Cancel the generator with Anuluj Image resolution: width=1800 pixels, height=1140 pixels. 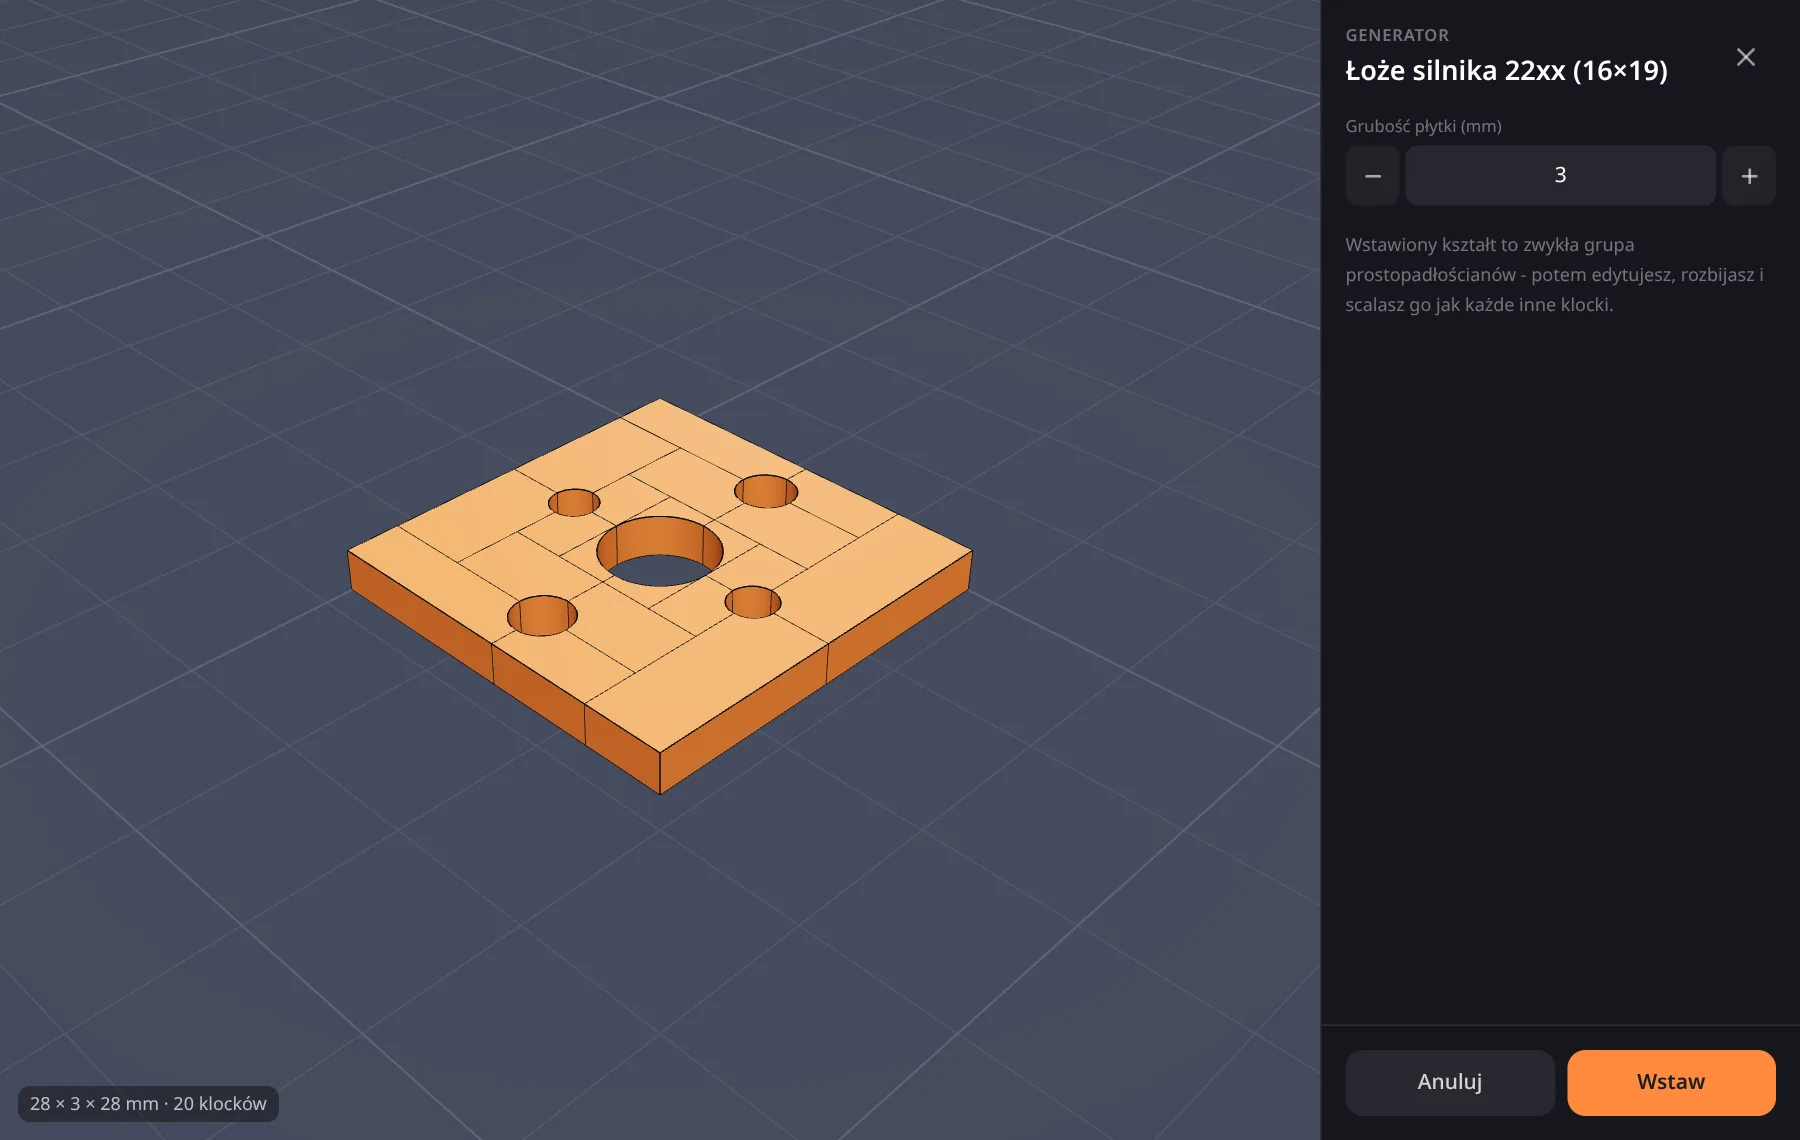[1449, 1082]
